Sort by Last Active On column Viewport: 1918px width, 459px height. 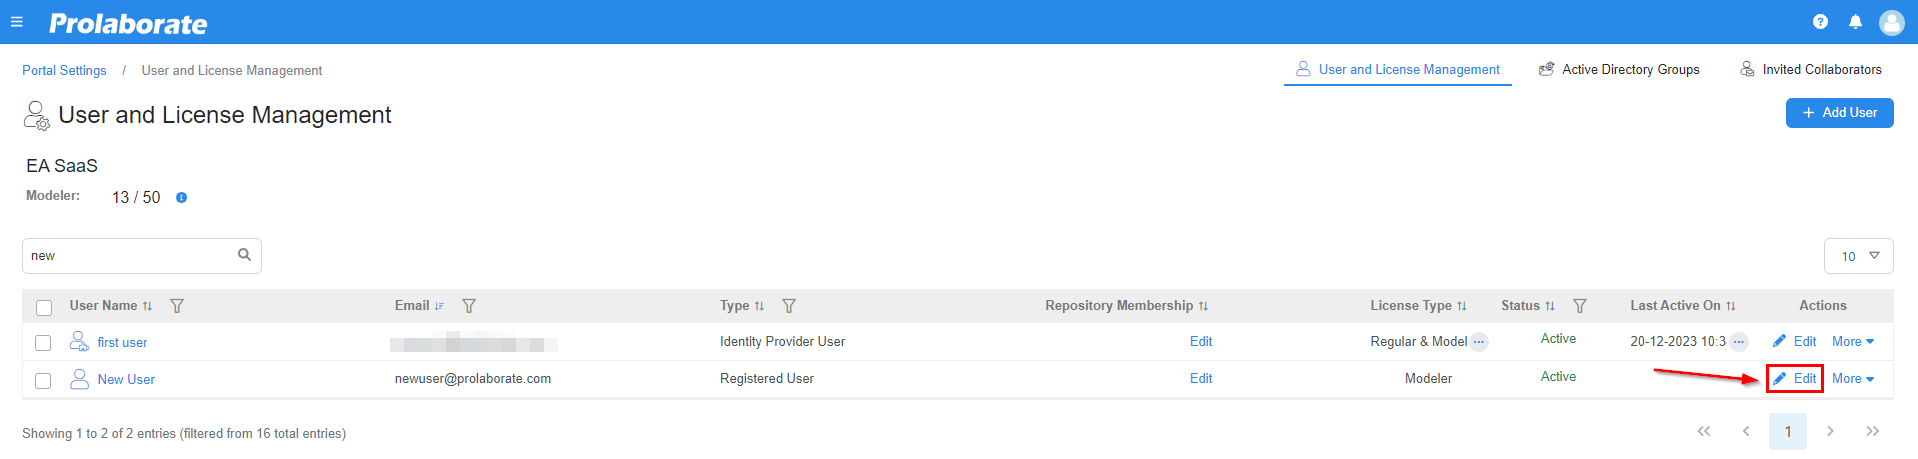click(1730, 306)
